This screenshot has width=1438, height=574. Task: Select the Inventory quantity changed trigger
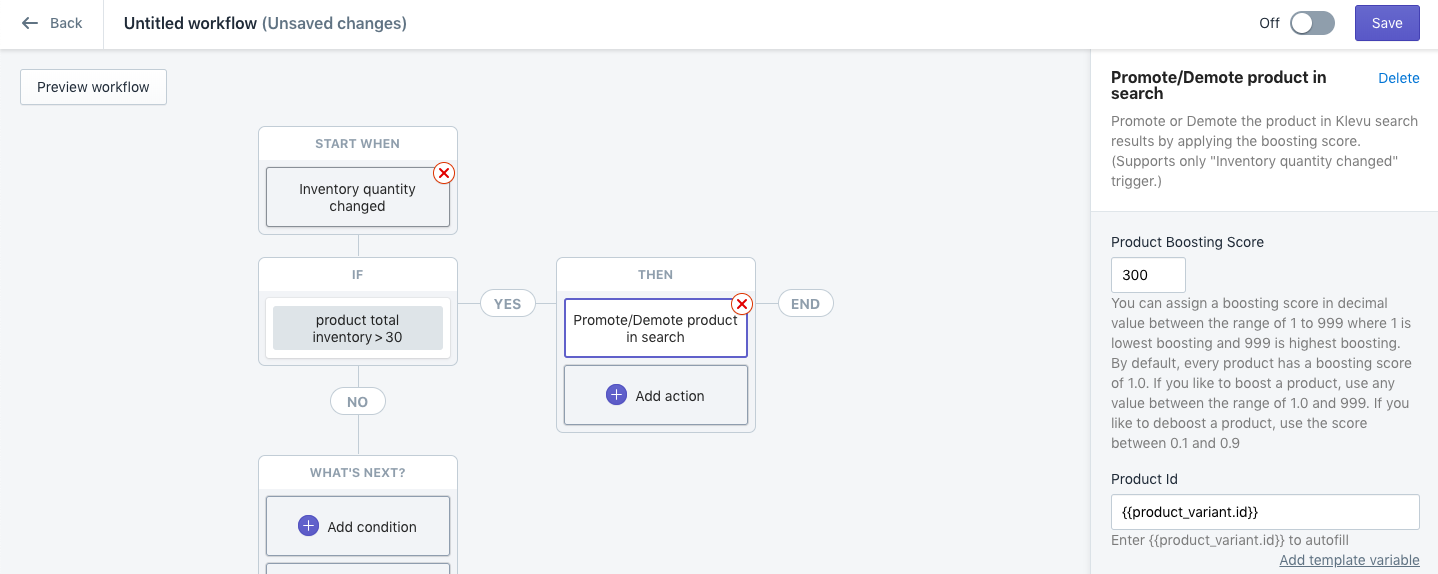[357, 198]
